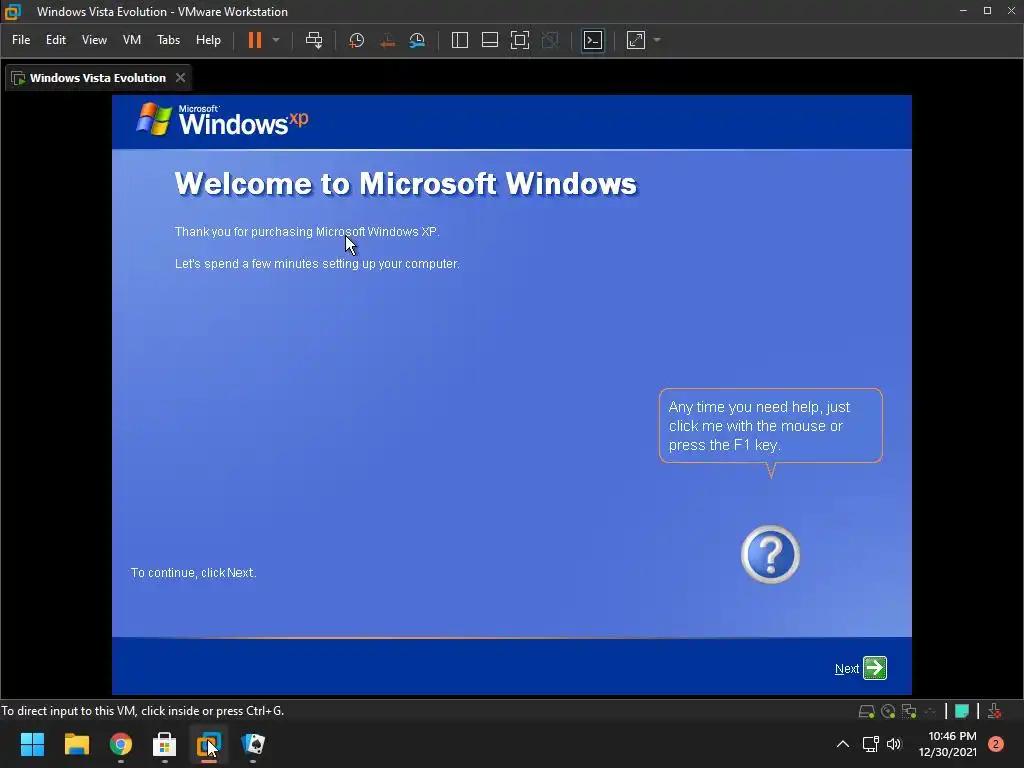Screen dimensions: 1024x768
Task: Click the greyed USB device status icon
Action: [931, 711]
